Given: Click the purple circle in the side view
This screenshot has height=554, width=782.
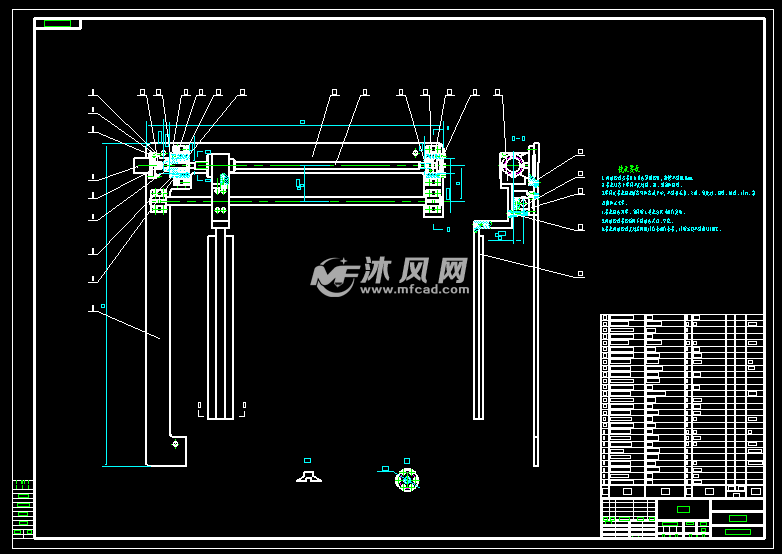Looking at the screenshot, I should 513,164.
